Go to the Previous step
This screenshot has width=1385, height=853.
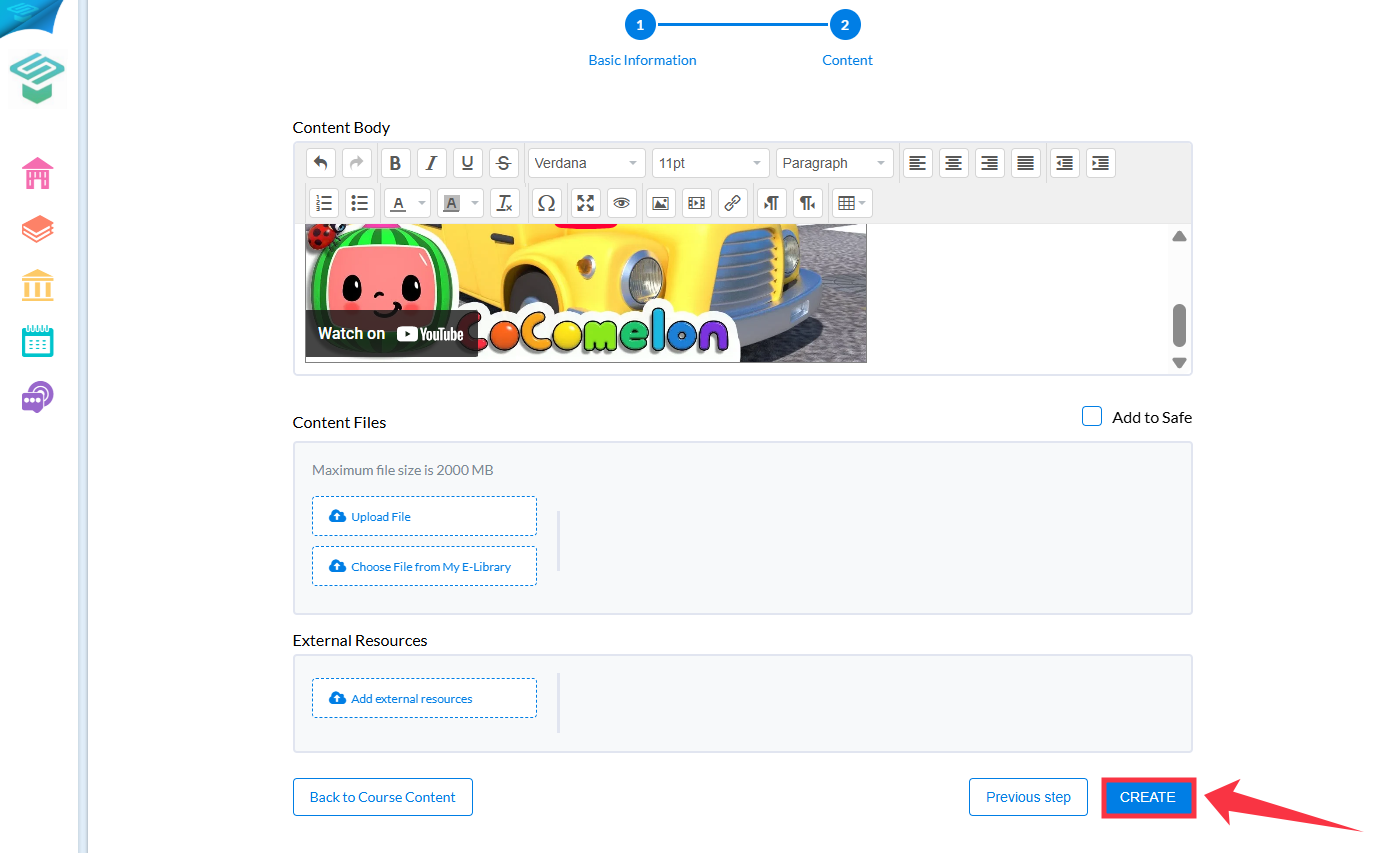(1028, 797)
